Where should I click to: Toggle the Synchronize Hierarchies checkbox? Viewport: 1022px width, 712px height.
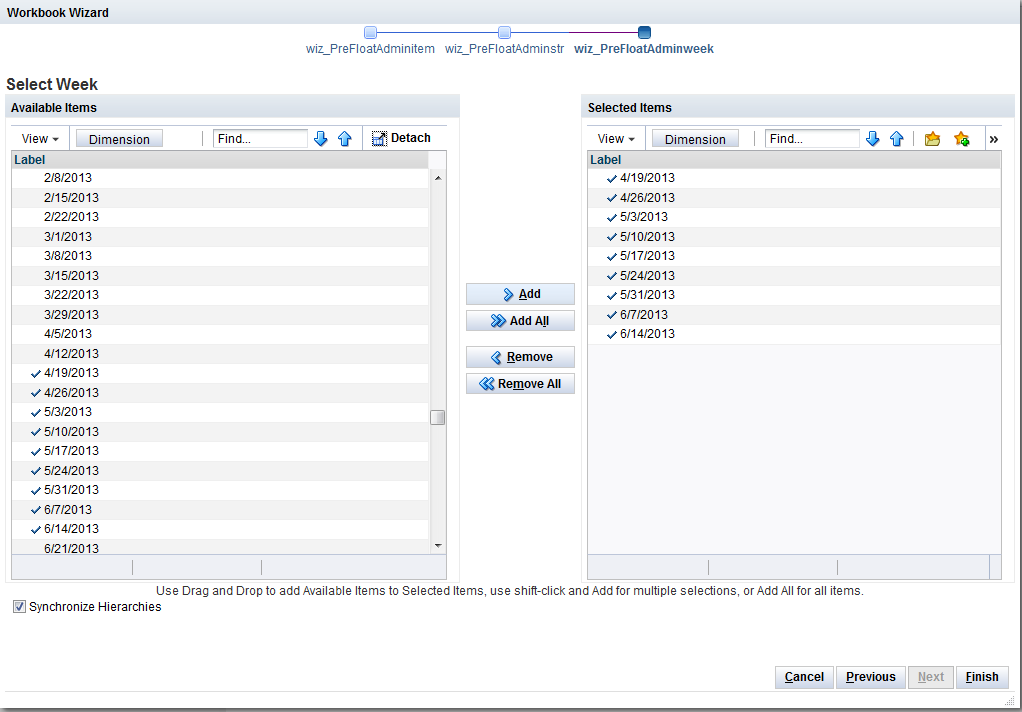pyautogui.click(x=20, y=607)
